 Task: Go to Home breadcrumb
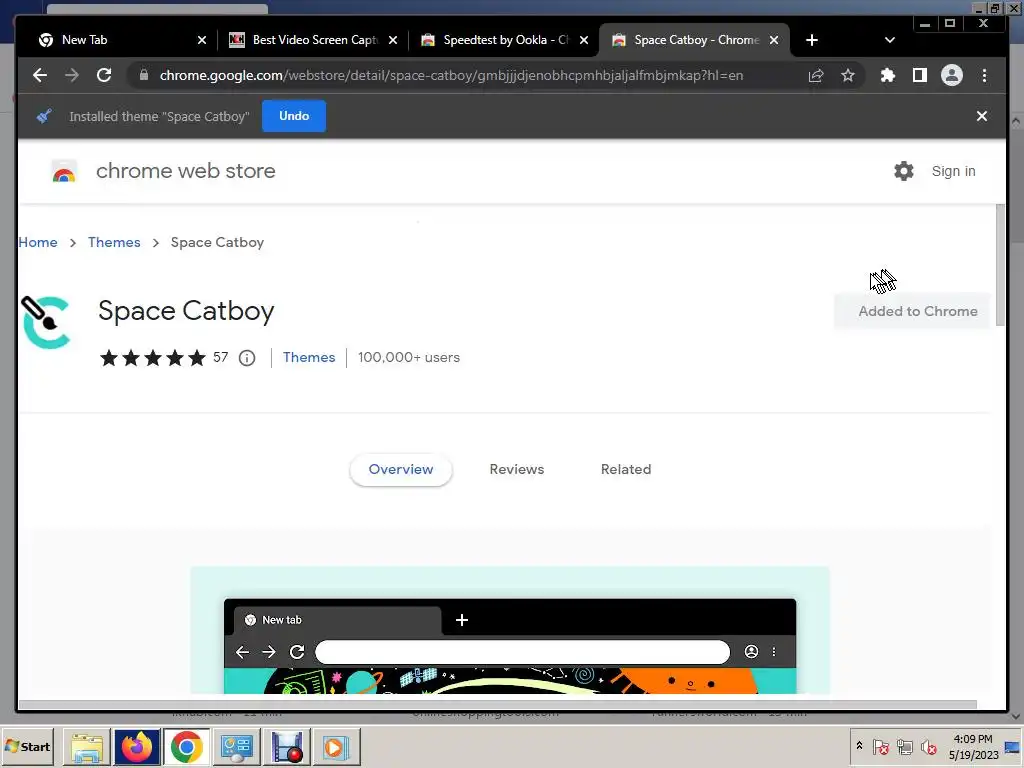click(x=38, y=242)
